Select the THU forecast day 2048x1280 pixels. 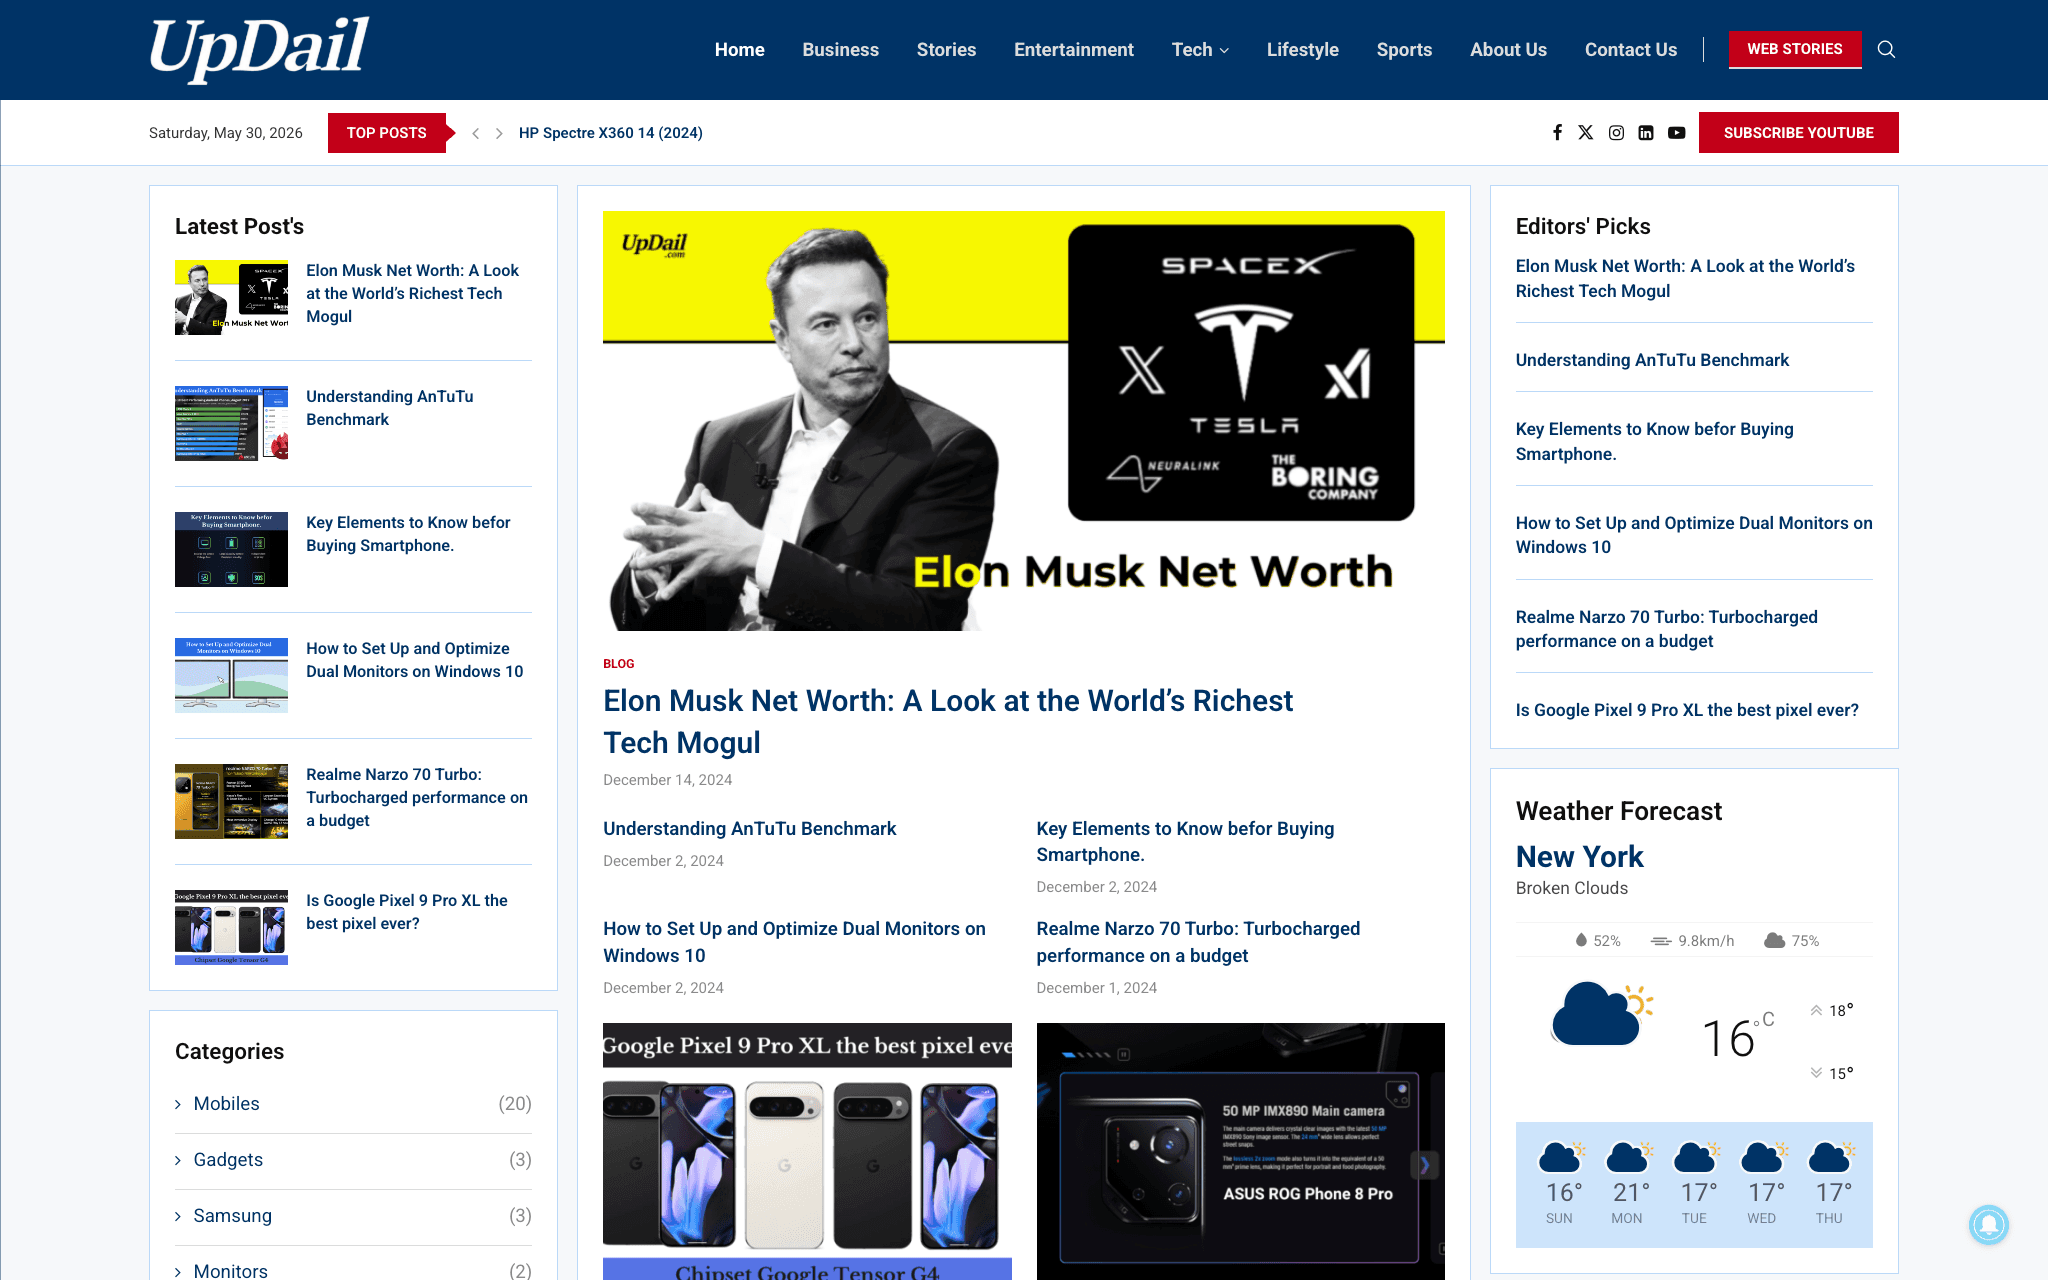pos(1830,1183)
